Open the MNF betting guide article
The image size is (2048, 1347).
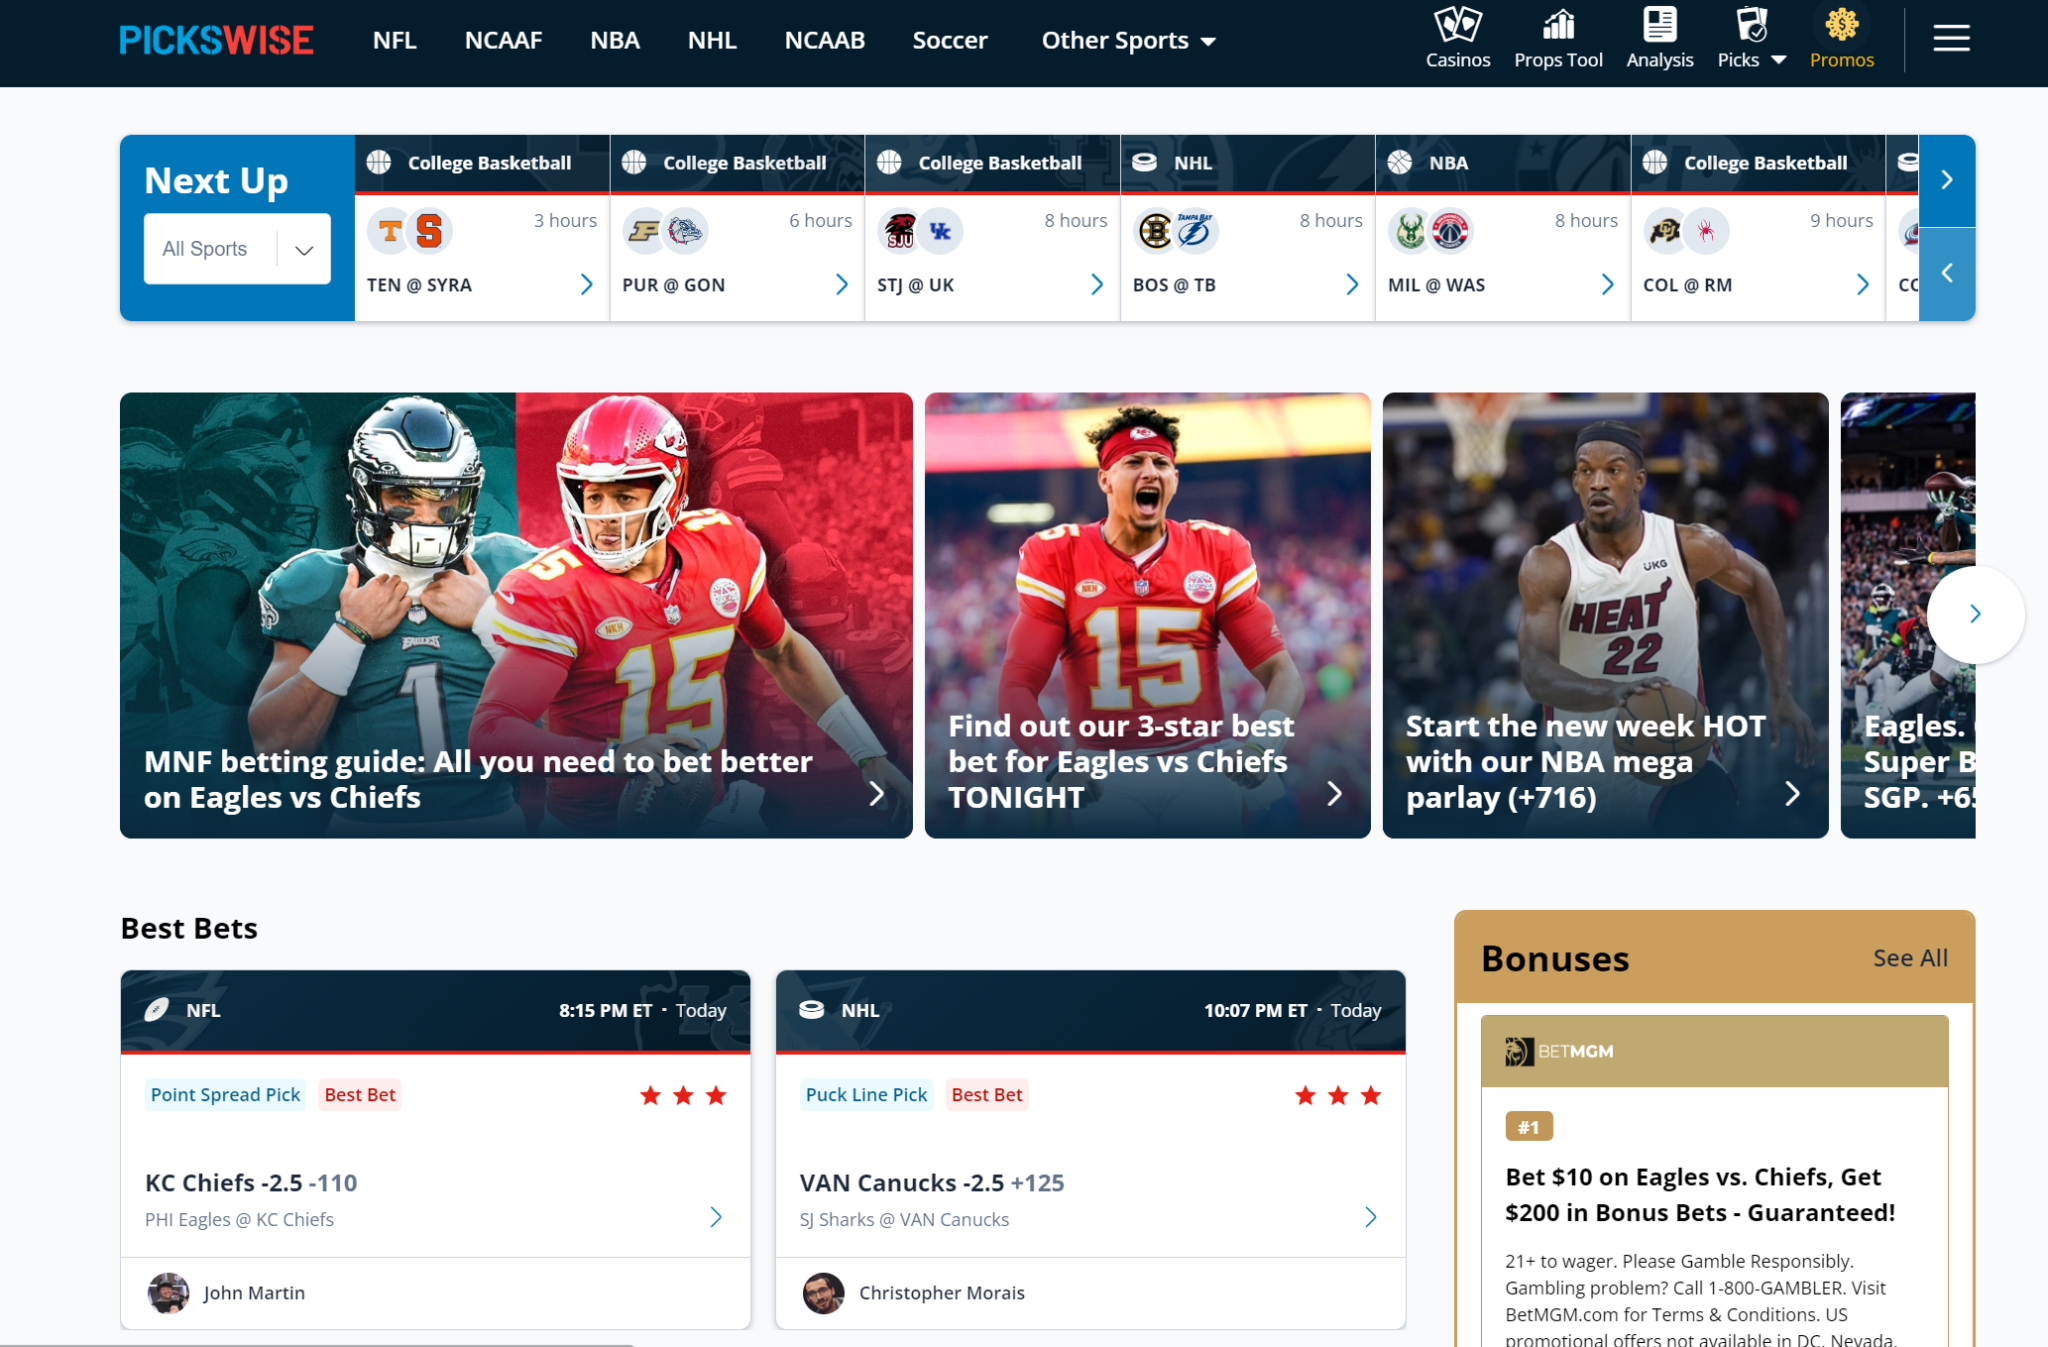tap(478, 779)
